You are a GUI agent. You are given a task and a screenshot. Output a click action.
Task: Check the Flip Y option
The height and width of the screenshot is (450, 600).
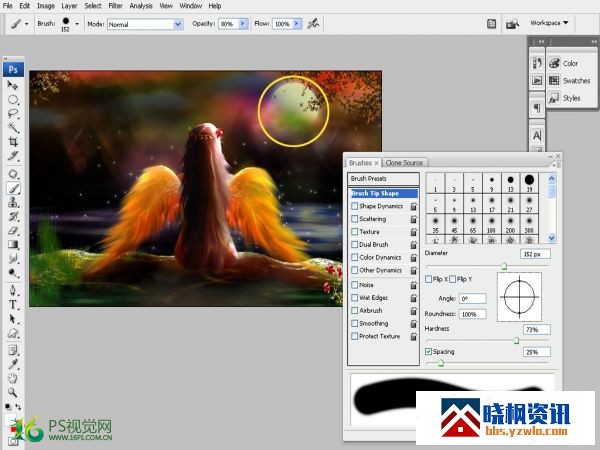pyautogui.click(x=453, y=279)
